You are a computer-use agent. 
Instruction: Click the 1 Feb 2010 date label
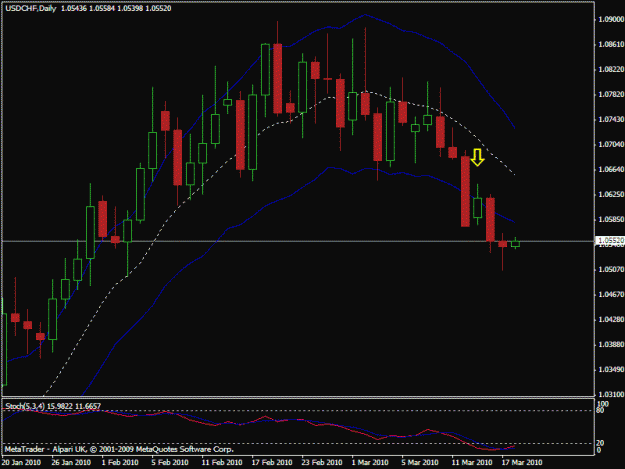pos(120,463)
